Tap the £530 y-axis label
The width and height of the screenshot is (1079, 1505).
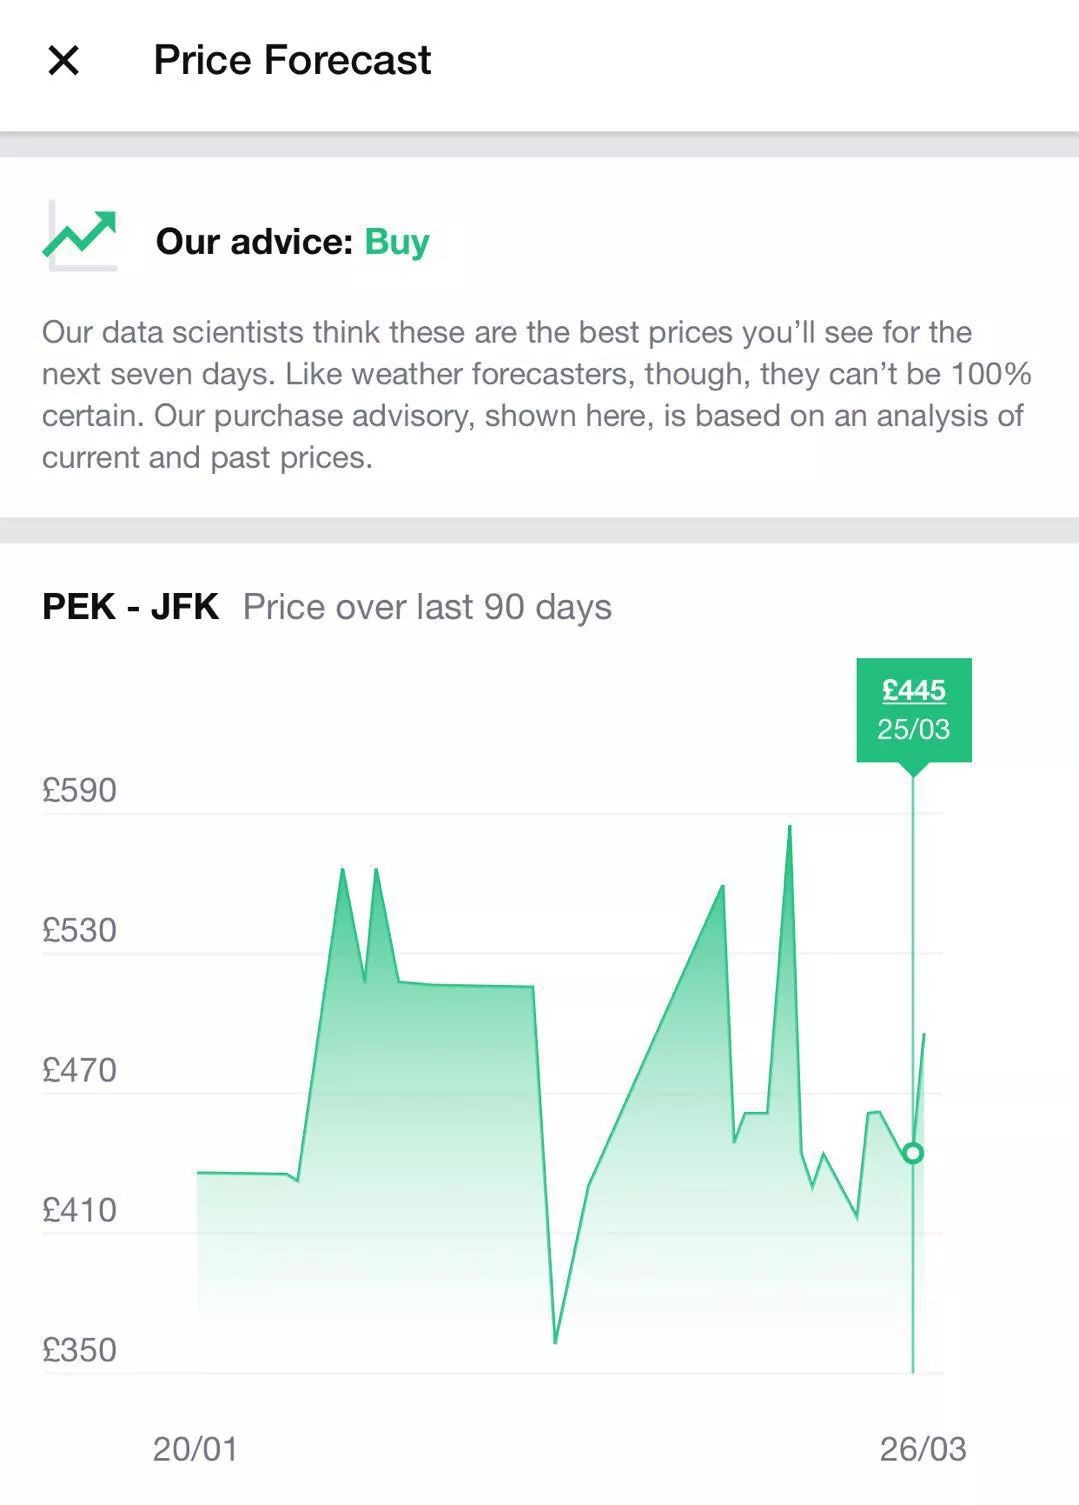79,931
